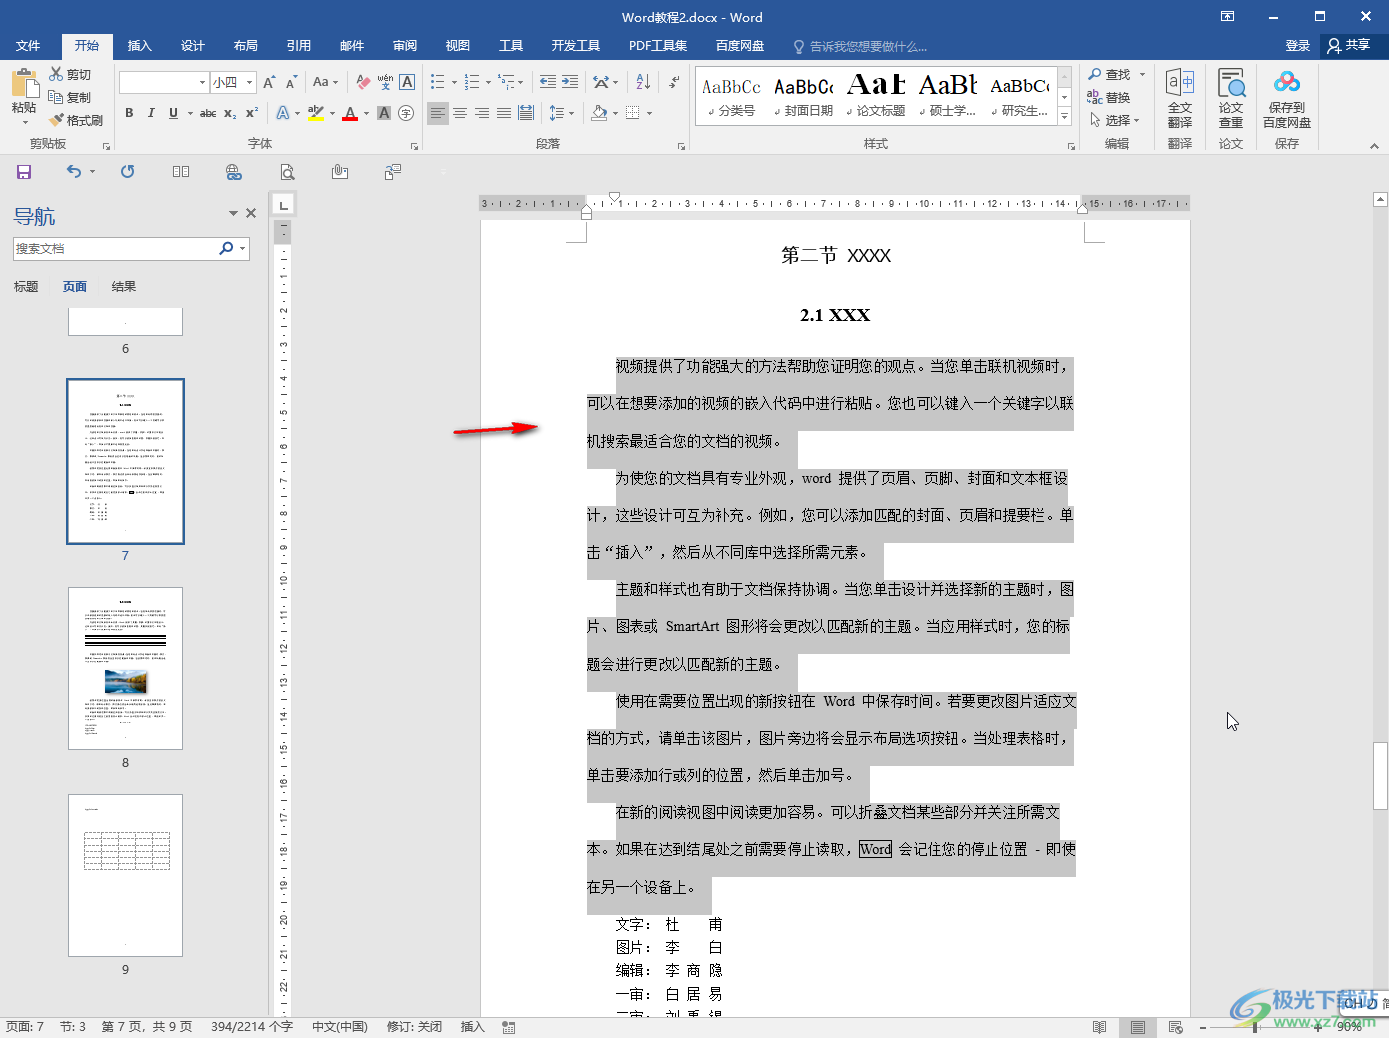The height and width of the screenshot is (1038, 1389).
Task: Open line spacing dropdown
Action: 561,113
